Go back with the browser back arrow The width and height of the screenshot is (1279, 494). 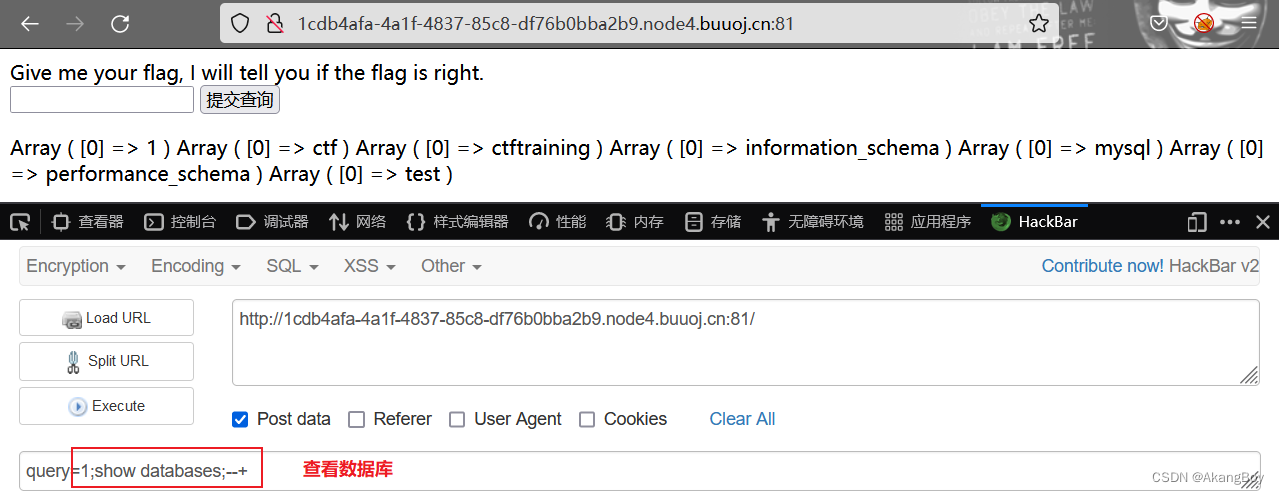(x=30, y=23)
